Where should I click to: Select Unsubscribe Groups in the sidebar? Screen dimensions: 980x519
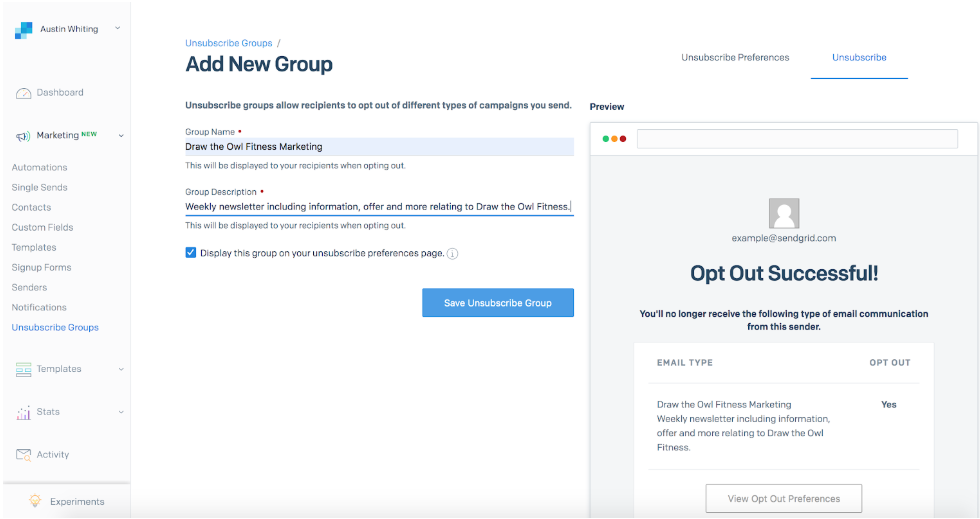55,328
